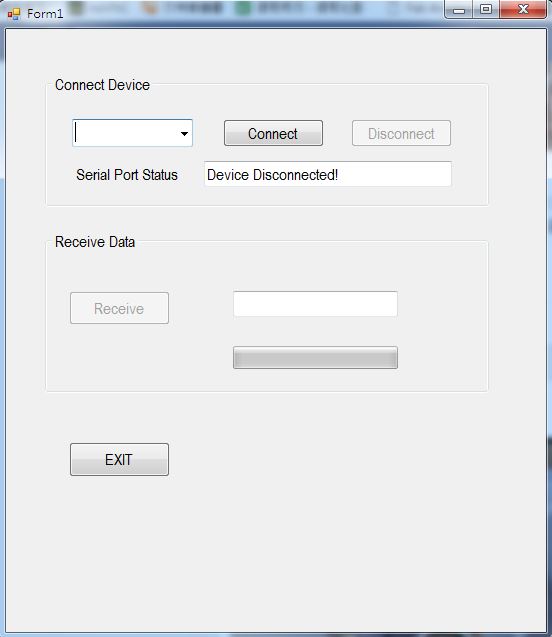Maximize the Form1 window
The height and width of the screenshot is (637, 552).
pyautogui.click(x=486, y=10)
